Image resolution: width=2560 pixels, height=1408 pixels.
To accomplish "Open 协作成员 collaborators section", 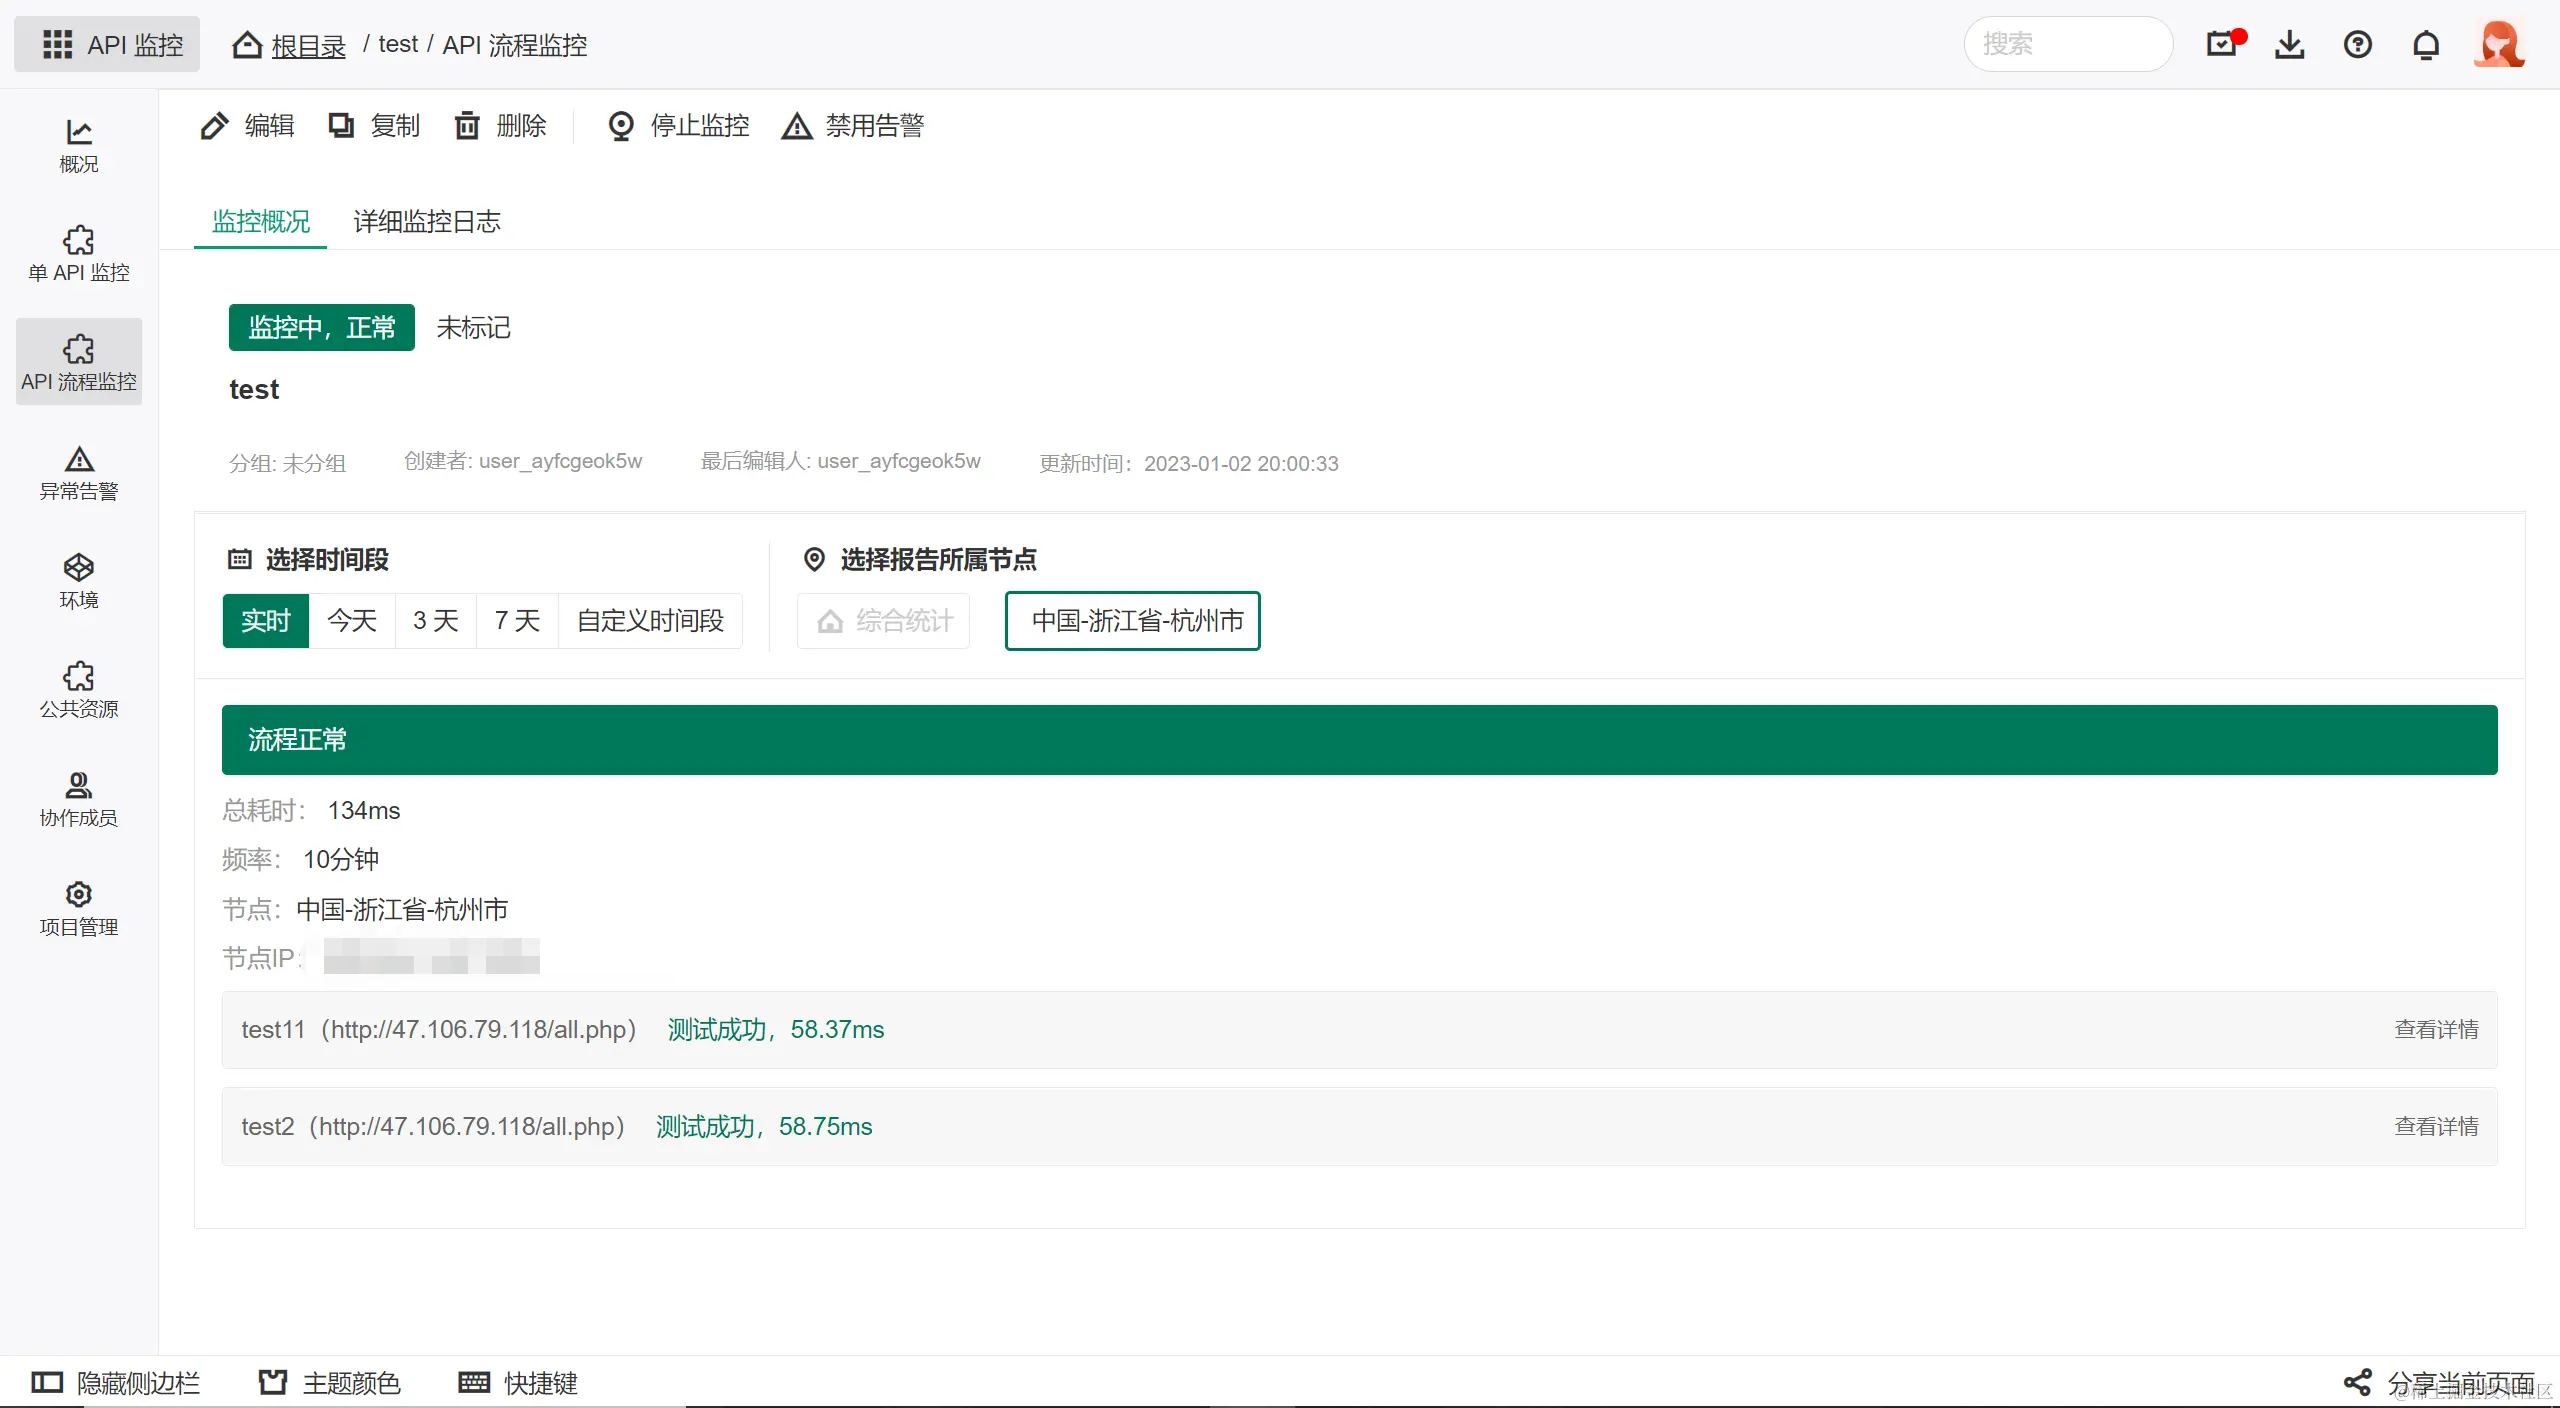I will tap(78, 799).
